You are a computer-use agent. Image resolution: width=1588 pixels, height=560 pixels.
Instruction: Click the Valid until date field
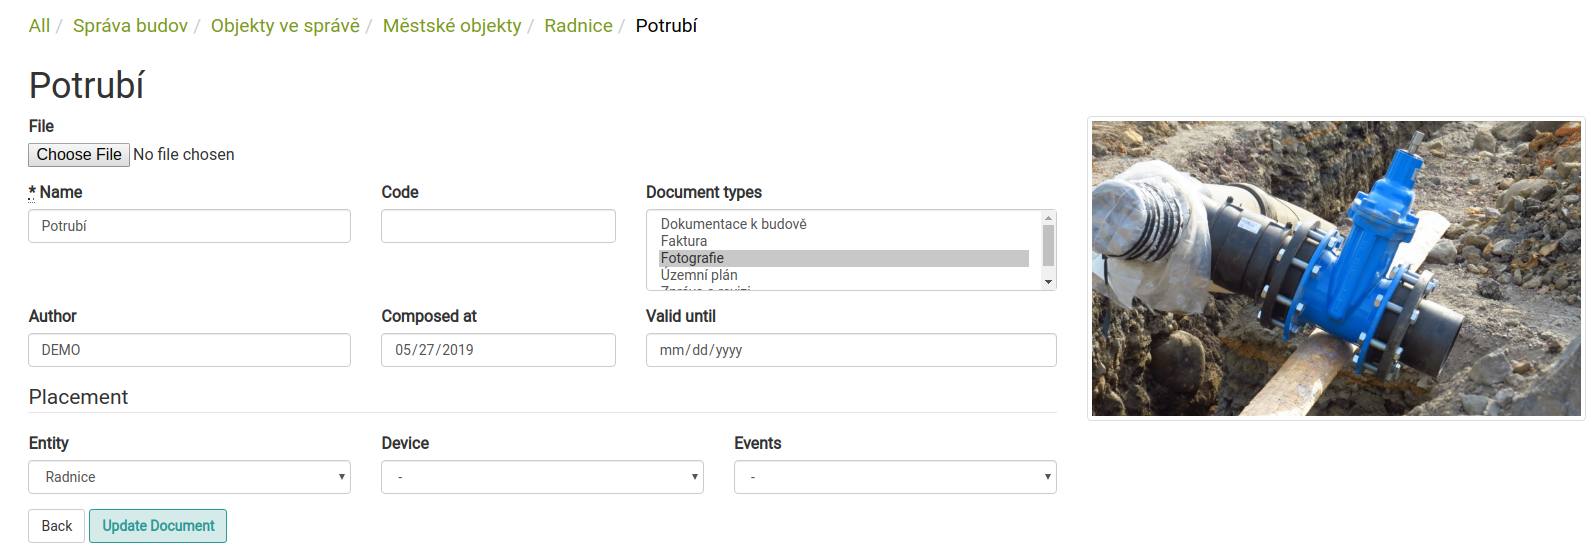pos(851,350)
